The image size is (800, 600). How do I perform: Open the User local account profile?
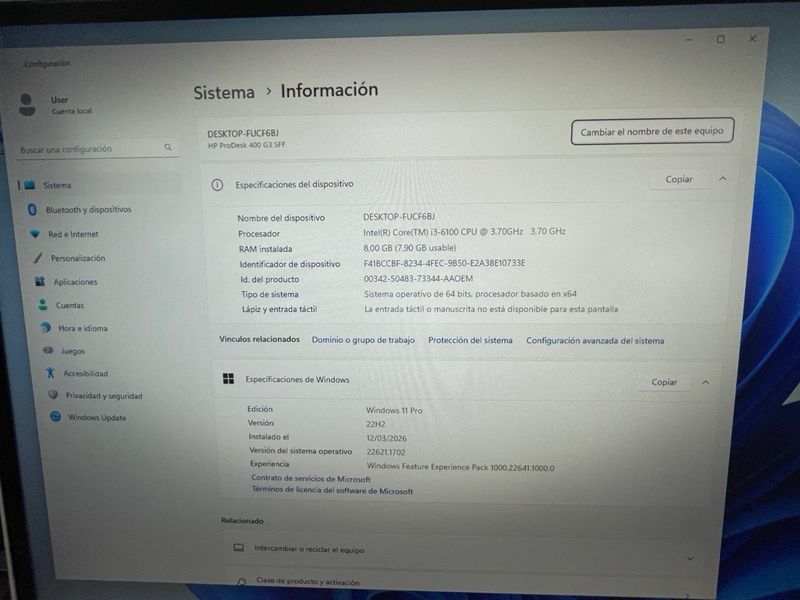pos(71,105)
